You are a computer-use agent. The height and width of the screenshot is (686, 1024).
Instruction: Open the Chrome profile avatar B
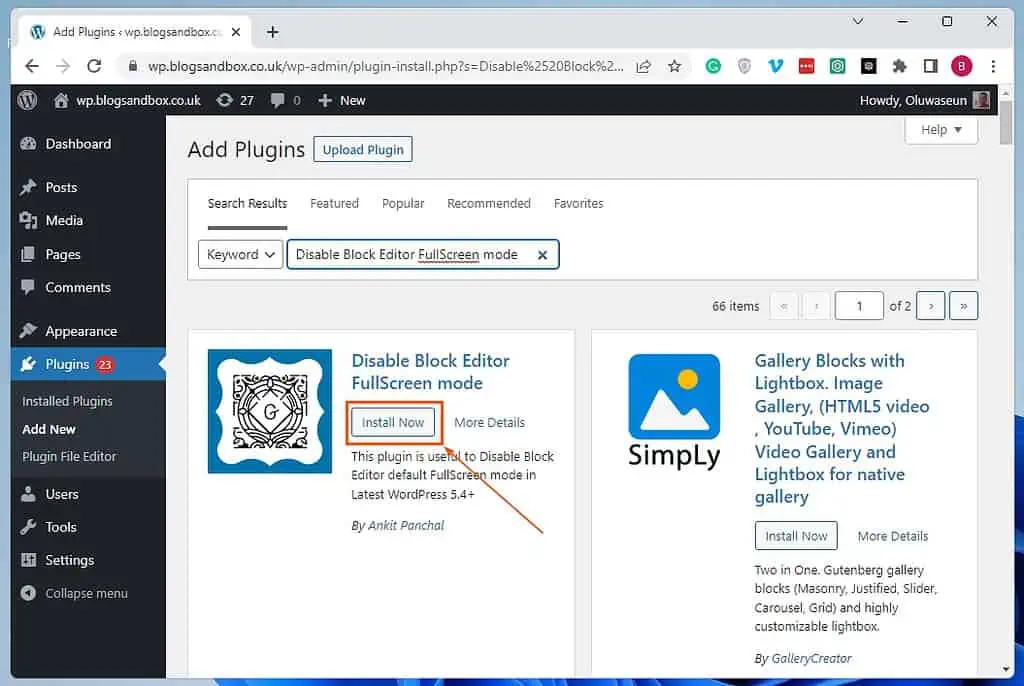tap(961, 66)
